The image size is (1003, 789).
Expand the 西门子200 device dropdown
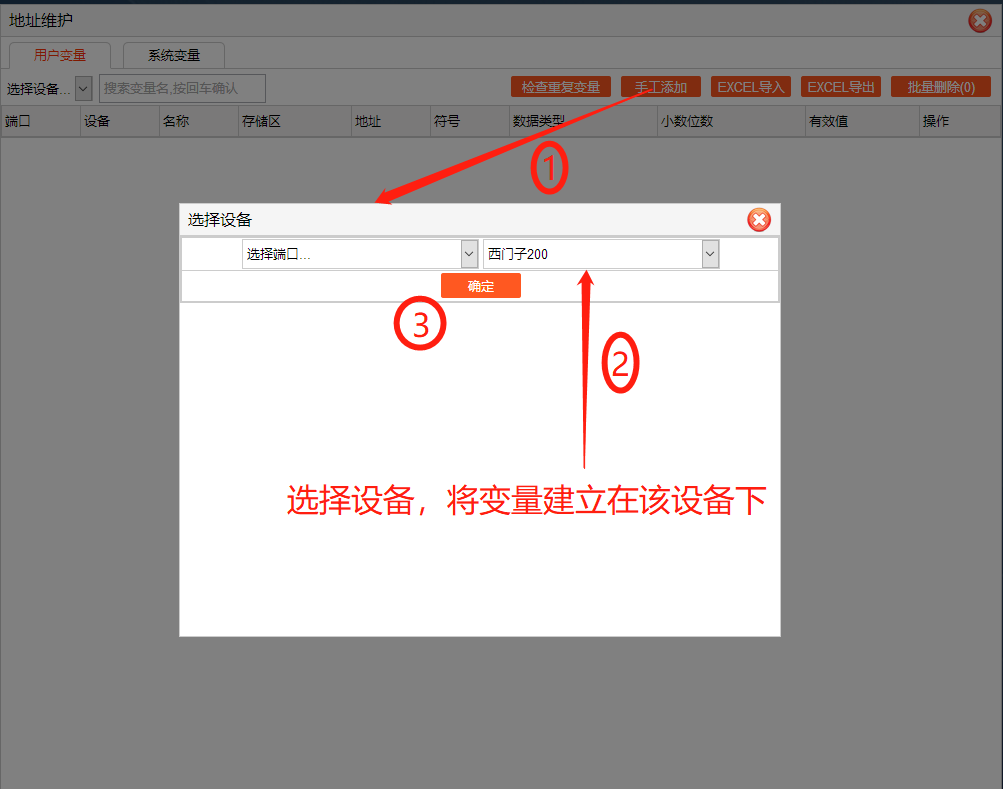point(710,255)
